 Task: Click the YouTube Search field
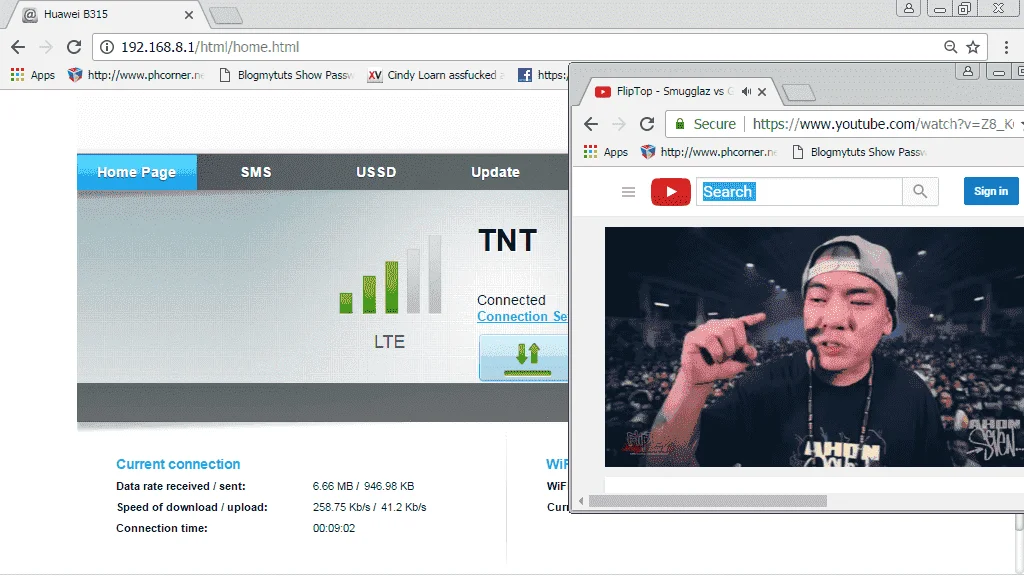(799, 192)
